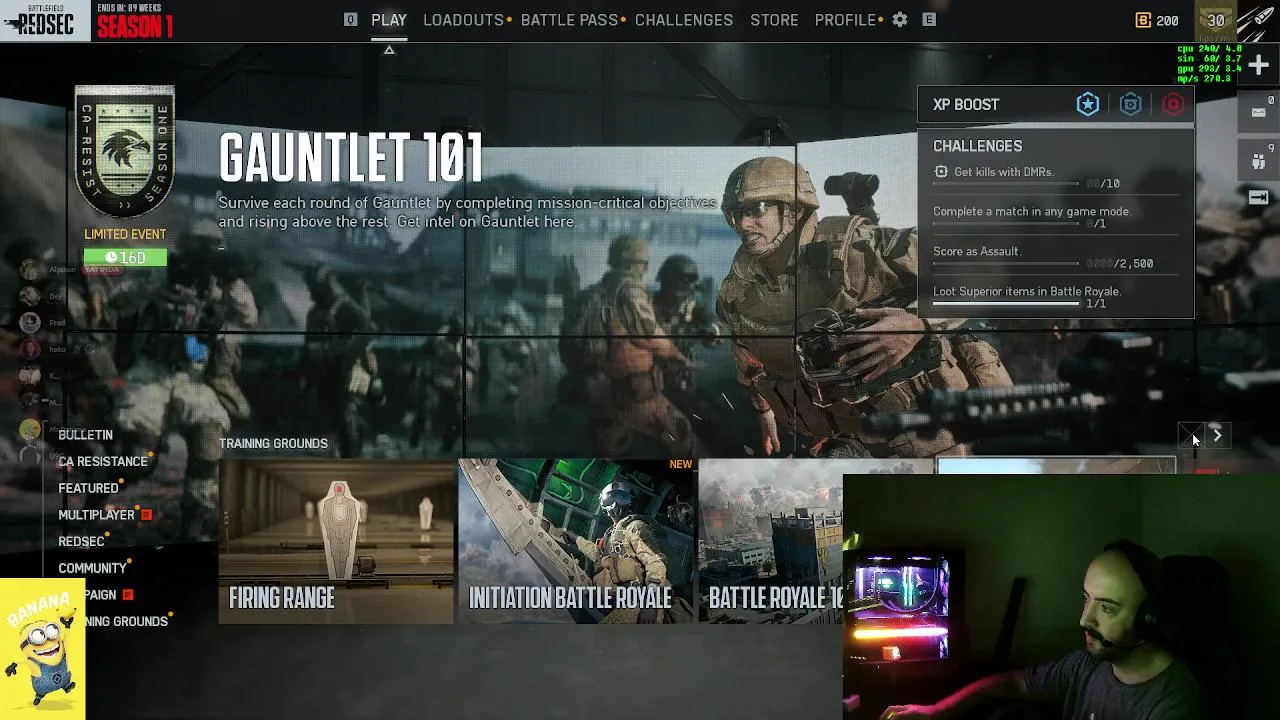Open the BATTLE PASS tab
The height and width of the screenshot is (720, 1280).
pyautogui.click(x=569, y=20)
